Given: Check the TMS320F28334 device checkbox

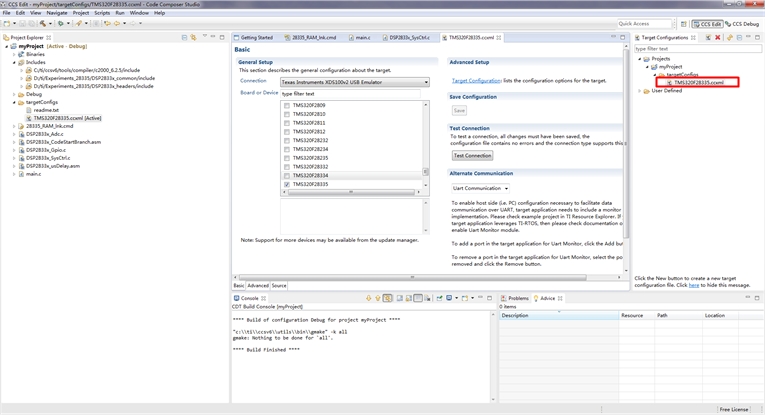Looking at the screenshot, I should tap(287, 176).
